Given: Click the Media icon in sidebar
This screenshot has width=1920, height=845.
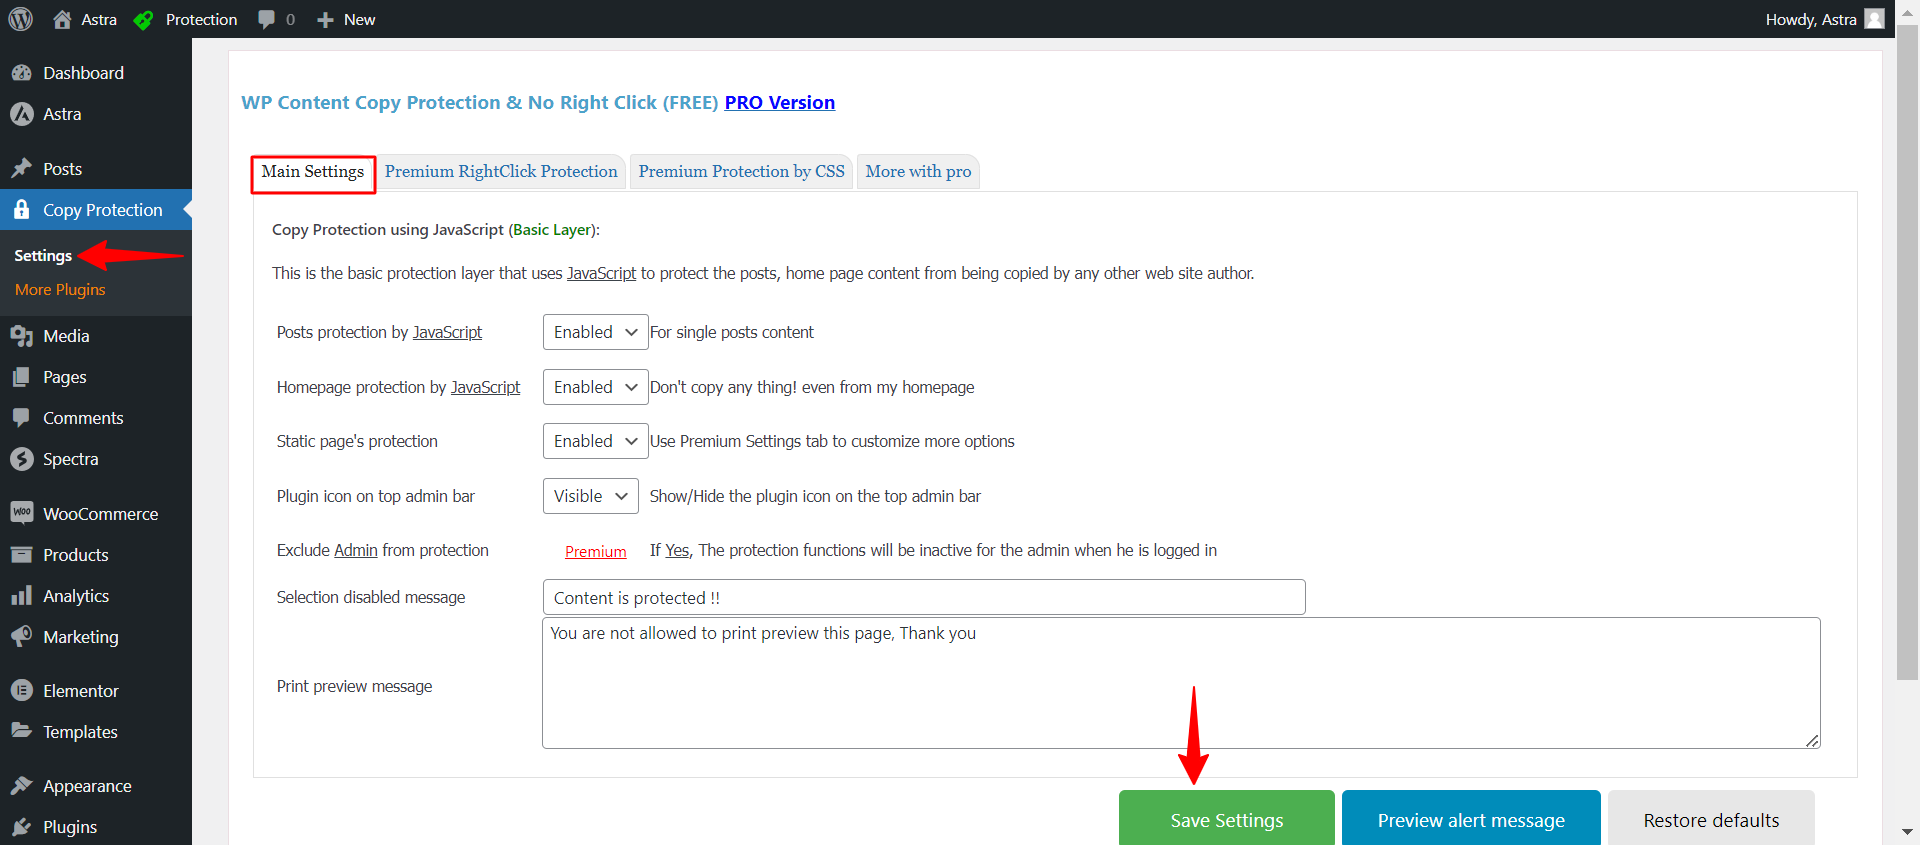Looking at the screenshot, I should 21,336.
